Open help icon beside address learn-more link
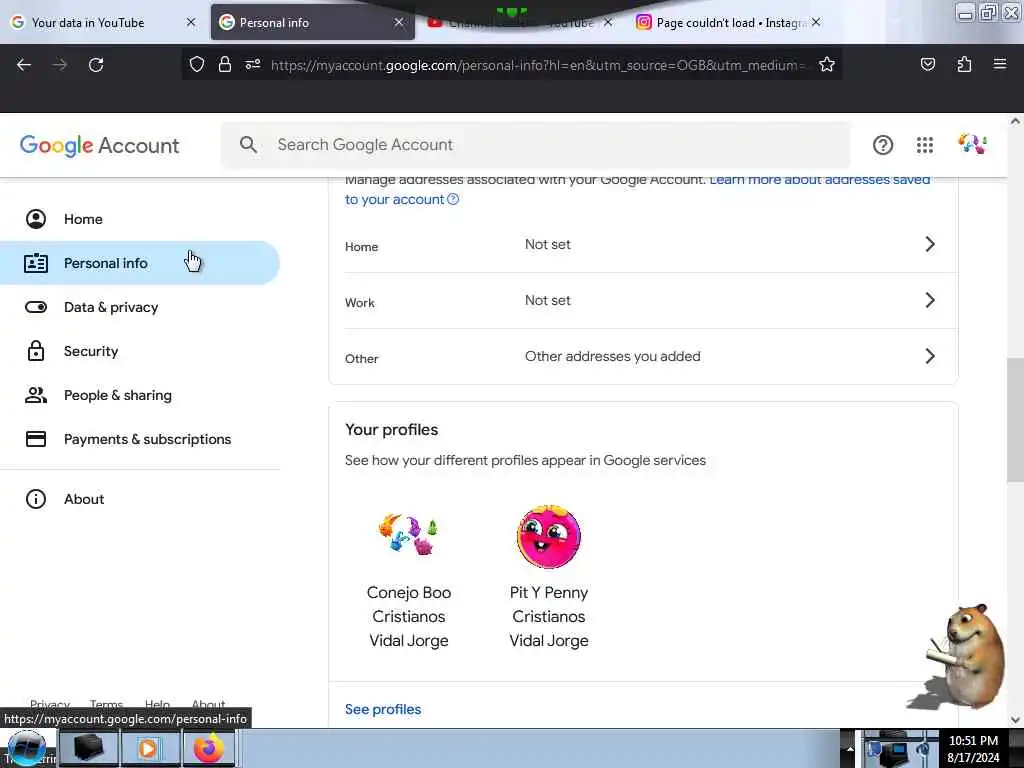 point(453,199)
